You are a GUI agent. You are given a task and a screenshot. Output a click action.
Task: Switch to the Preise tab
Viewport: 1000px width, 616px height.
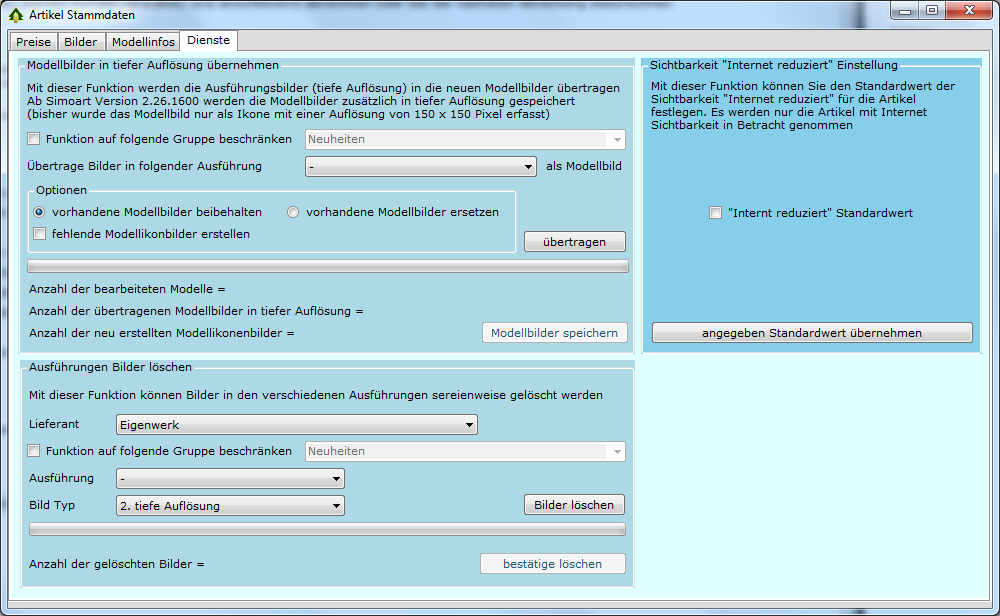pos(33,42)
